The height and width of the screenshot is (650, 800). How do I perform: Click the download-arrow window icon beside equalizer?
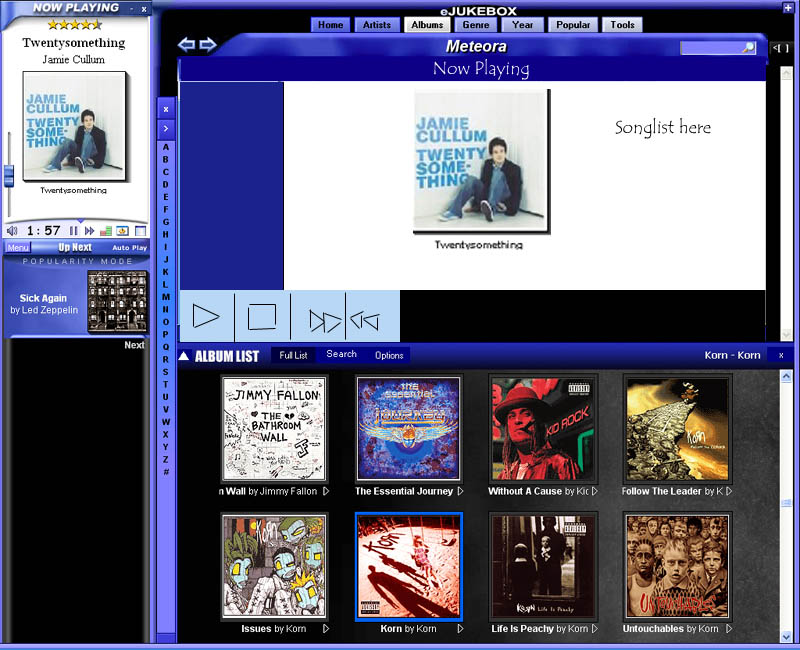pyautogui.click(x=122, y=231)
